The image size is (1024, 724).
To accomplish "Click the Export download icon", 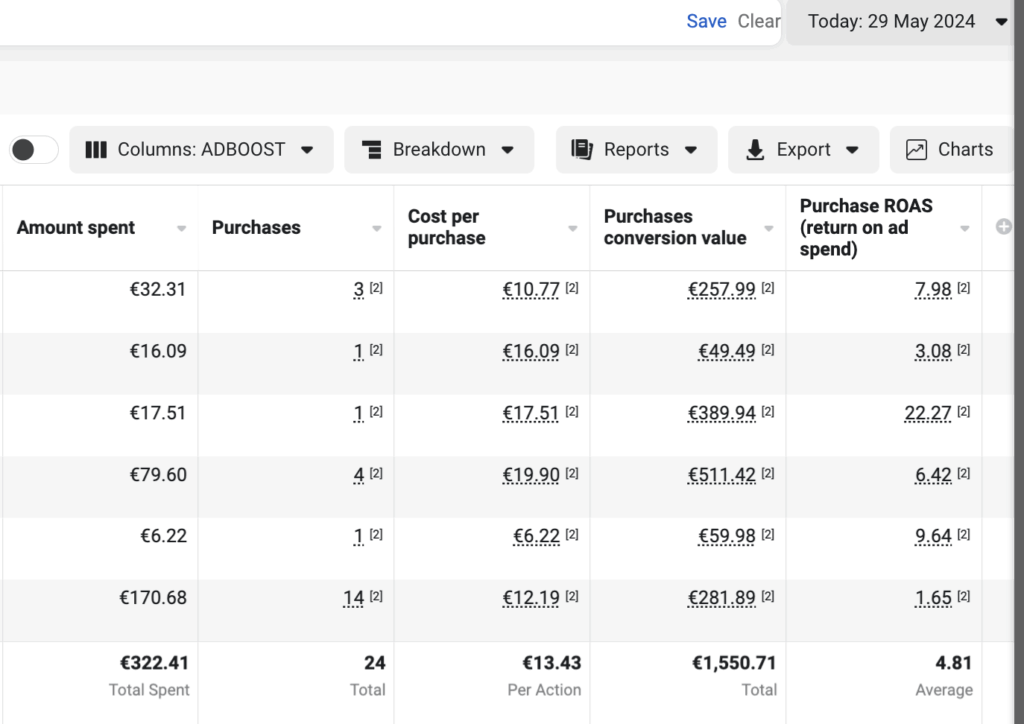I will point(755,150).
